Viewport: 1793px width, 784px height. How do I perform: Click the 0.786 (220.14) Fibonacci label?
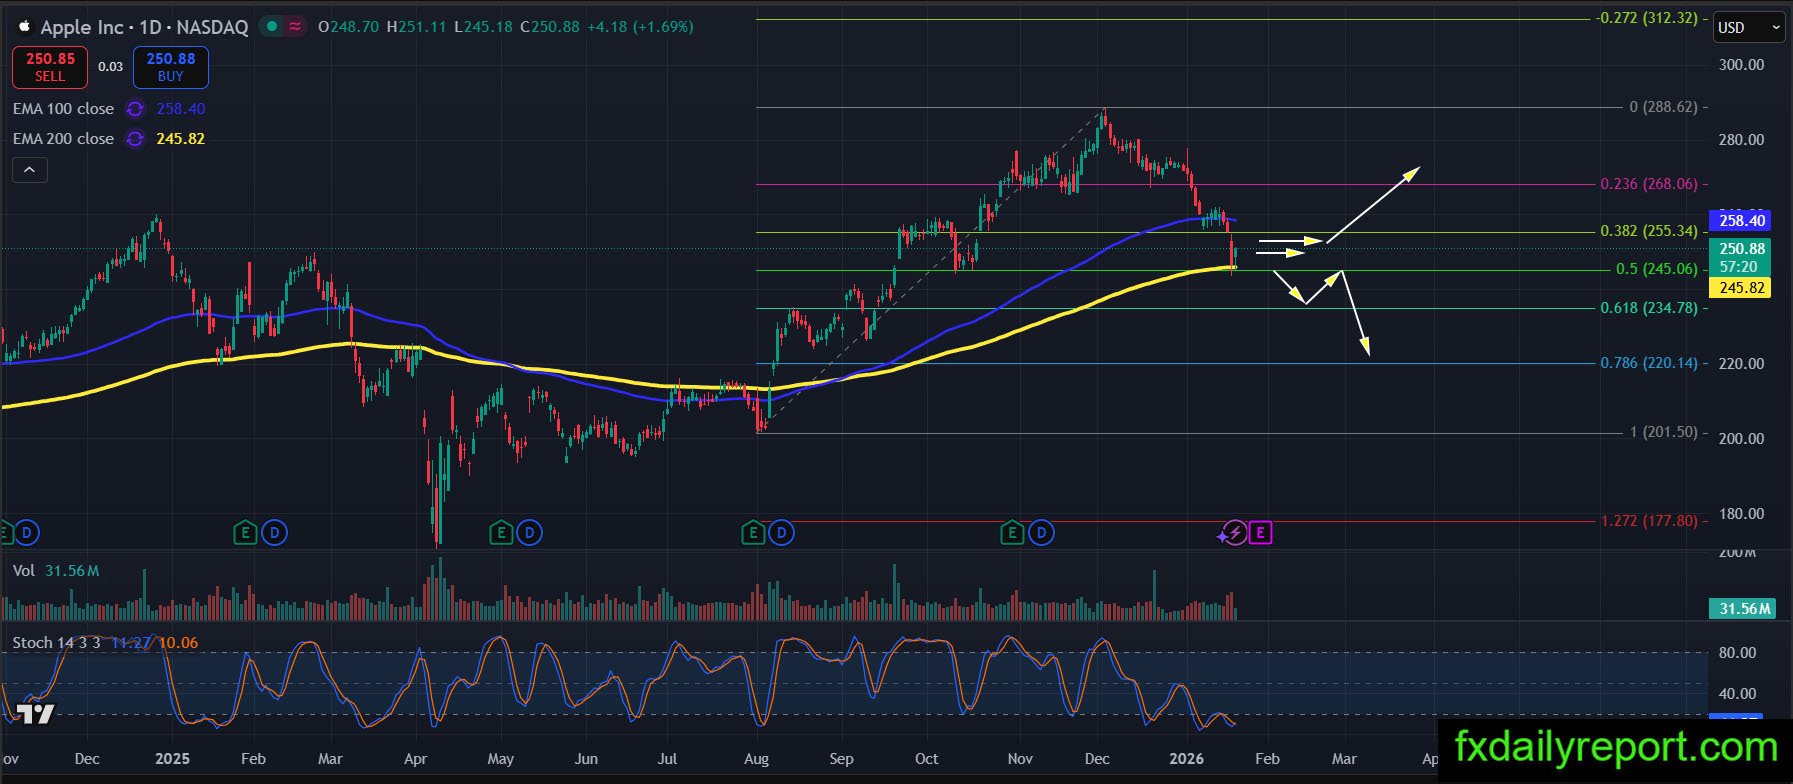(1650, 363)
